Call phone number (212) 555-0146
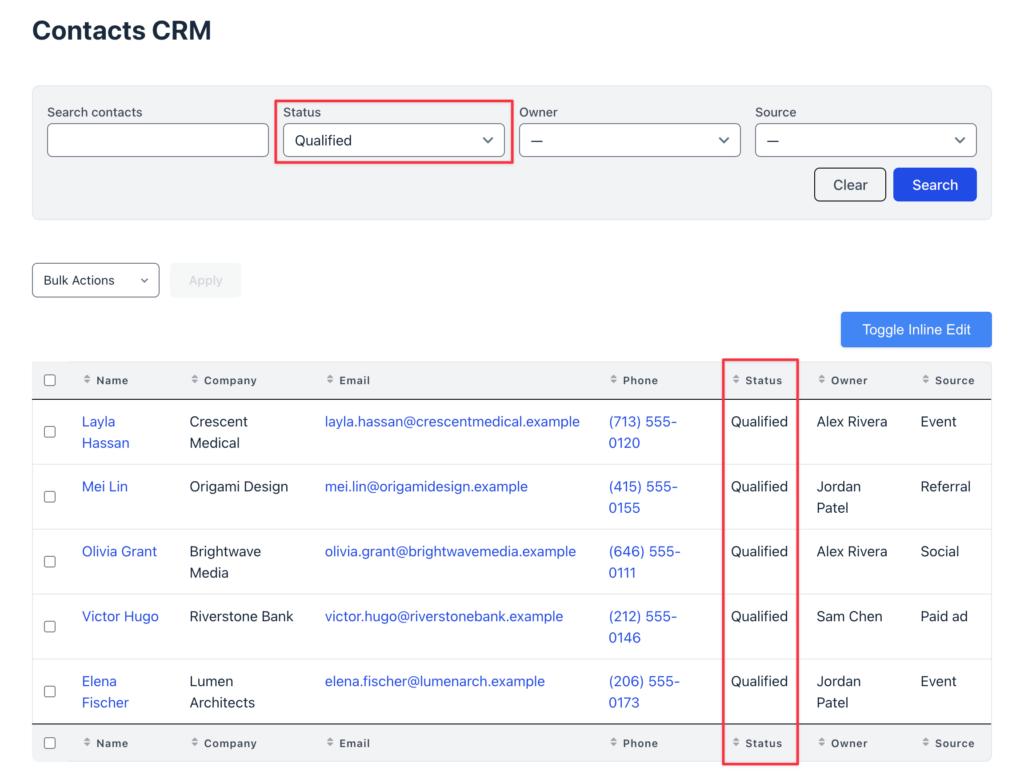1024x784 pixels. point(643,627)
